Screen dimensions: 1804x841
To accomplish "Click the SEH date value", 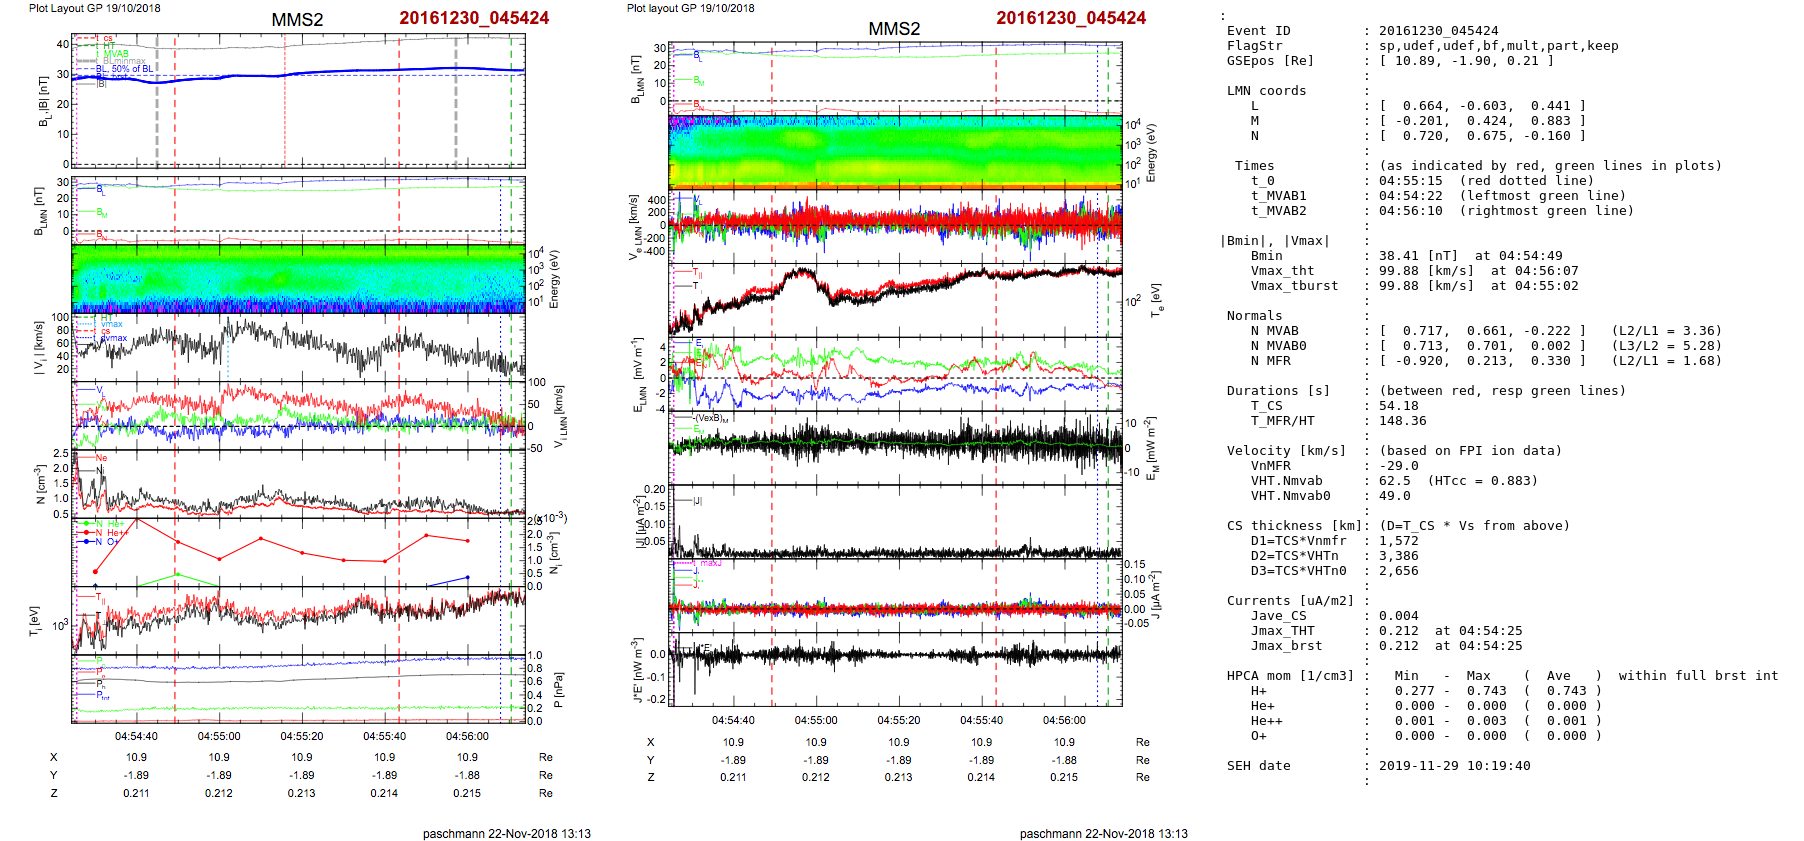I will click(1454, 766).
